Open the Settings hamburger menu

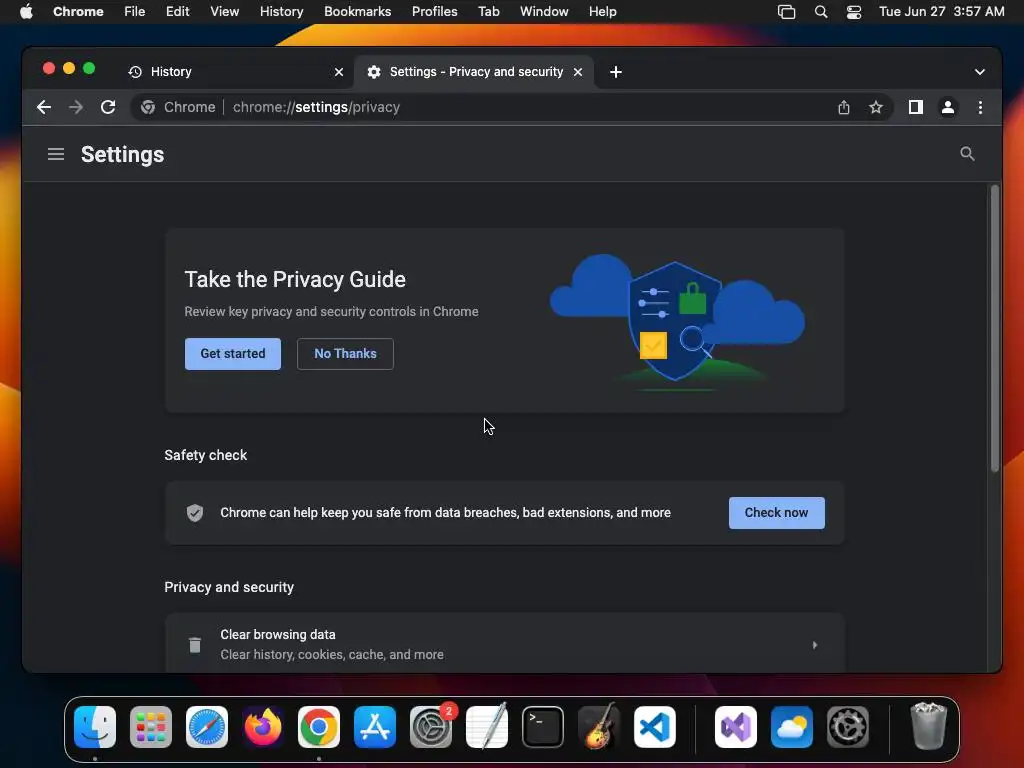(56, 154)
